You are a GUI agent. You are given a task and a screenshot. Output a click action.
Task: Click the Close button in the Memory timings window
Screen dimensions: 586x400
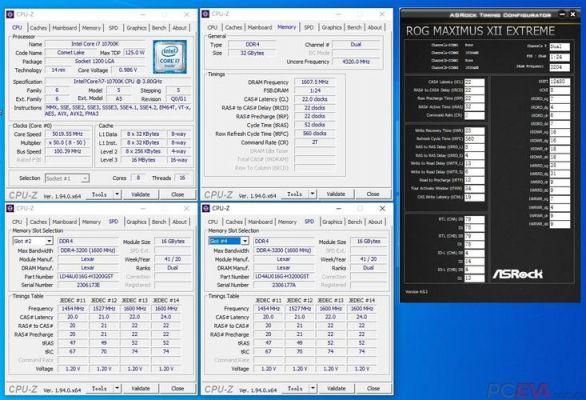pos(373,194)
